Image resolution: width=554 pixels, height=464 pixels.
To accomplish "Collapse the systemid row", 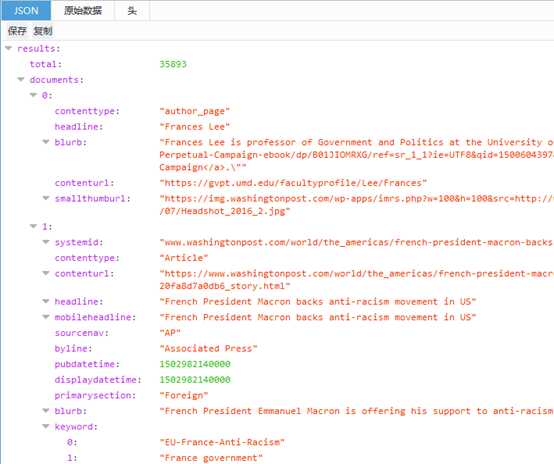I will (46, 242).
